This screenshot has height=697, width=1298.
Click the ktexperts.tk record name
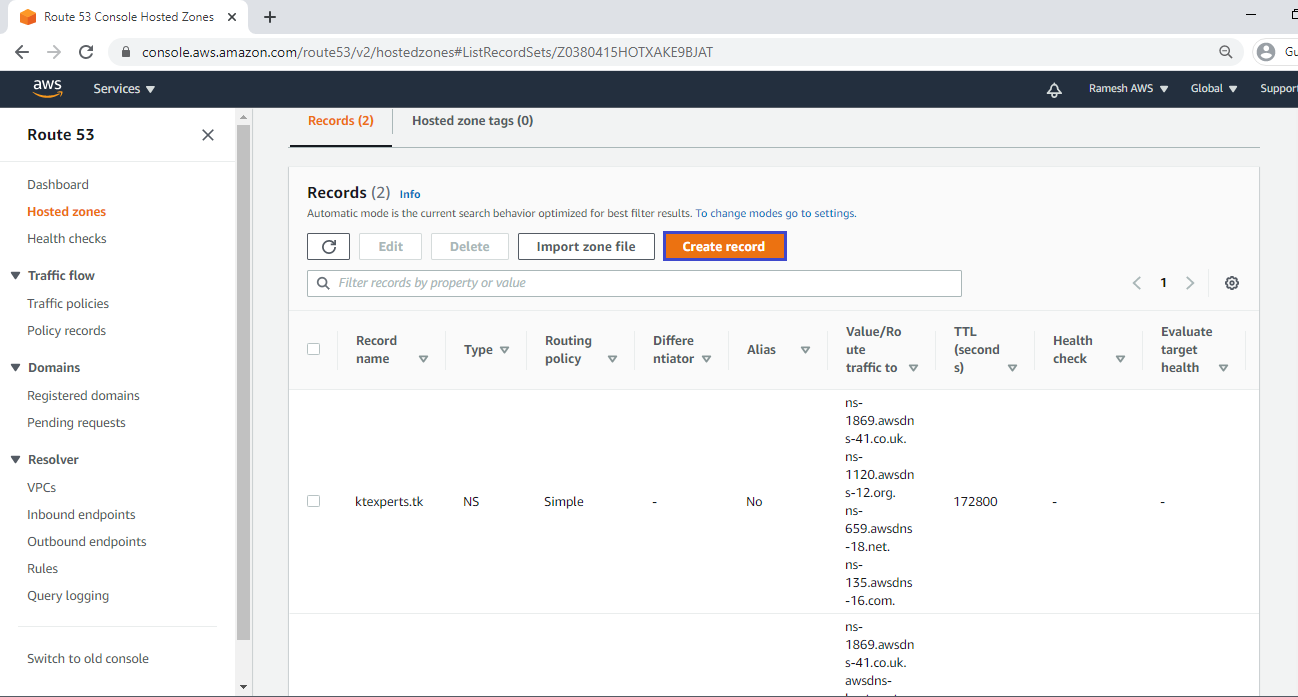click(389, 502)
